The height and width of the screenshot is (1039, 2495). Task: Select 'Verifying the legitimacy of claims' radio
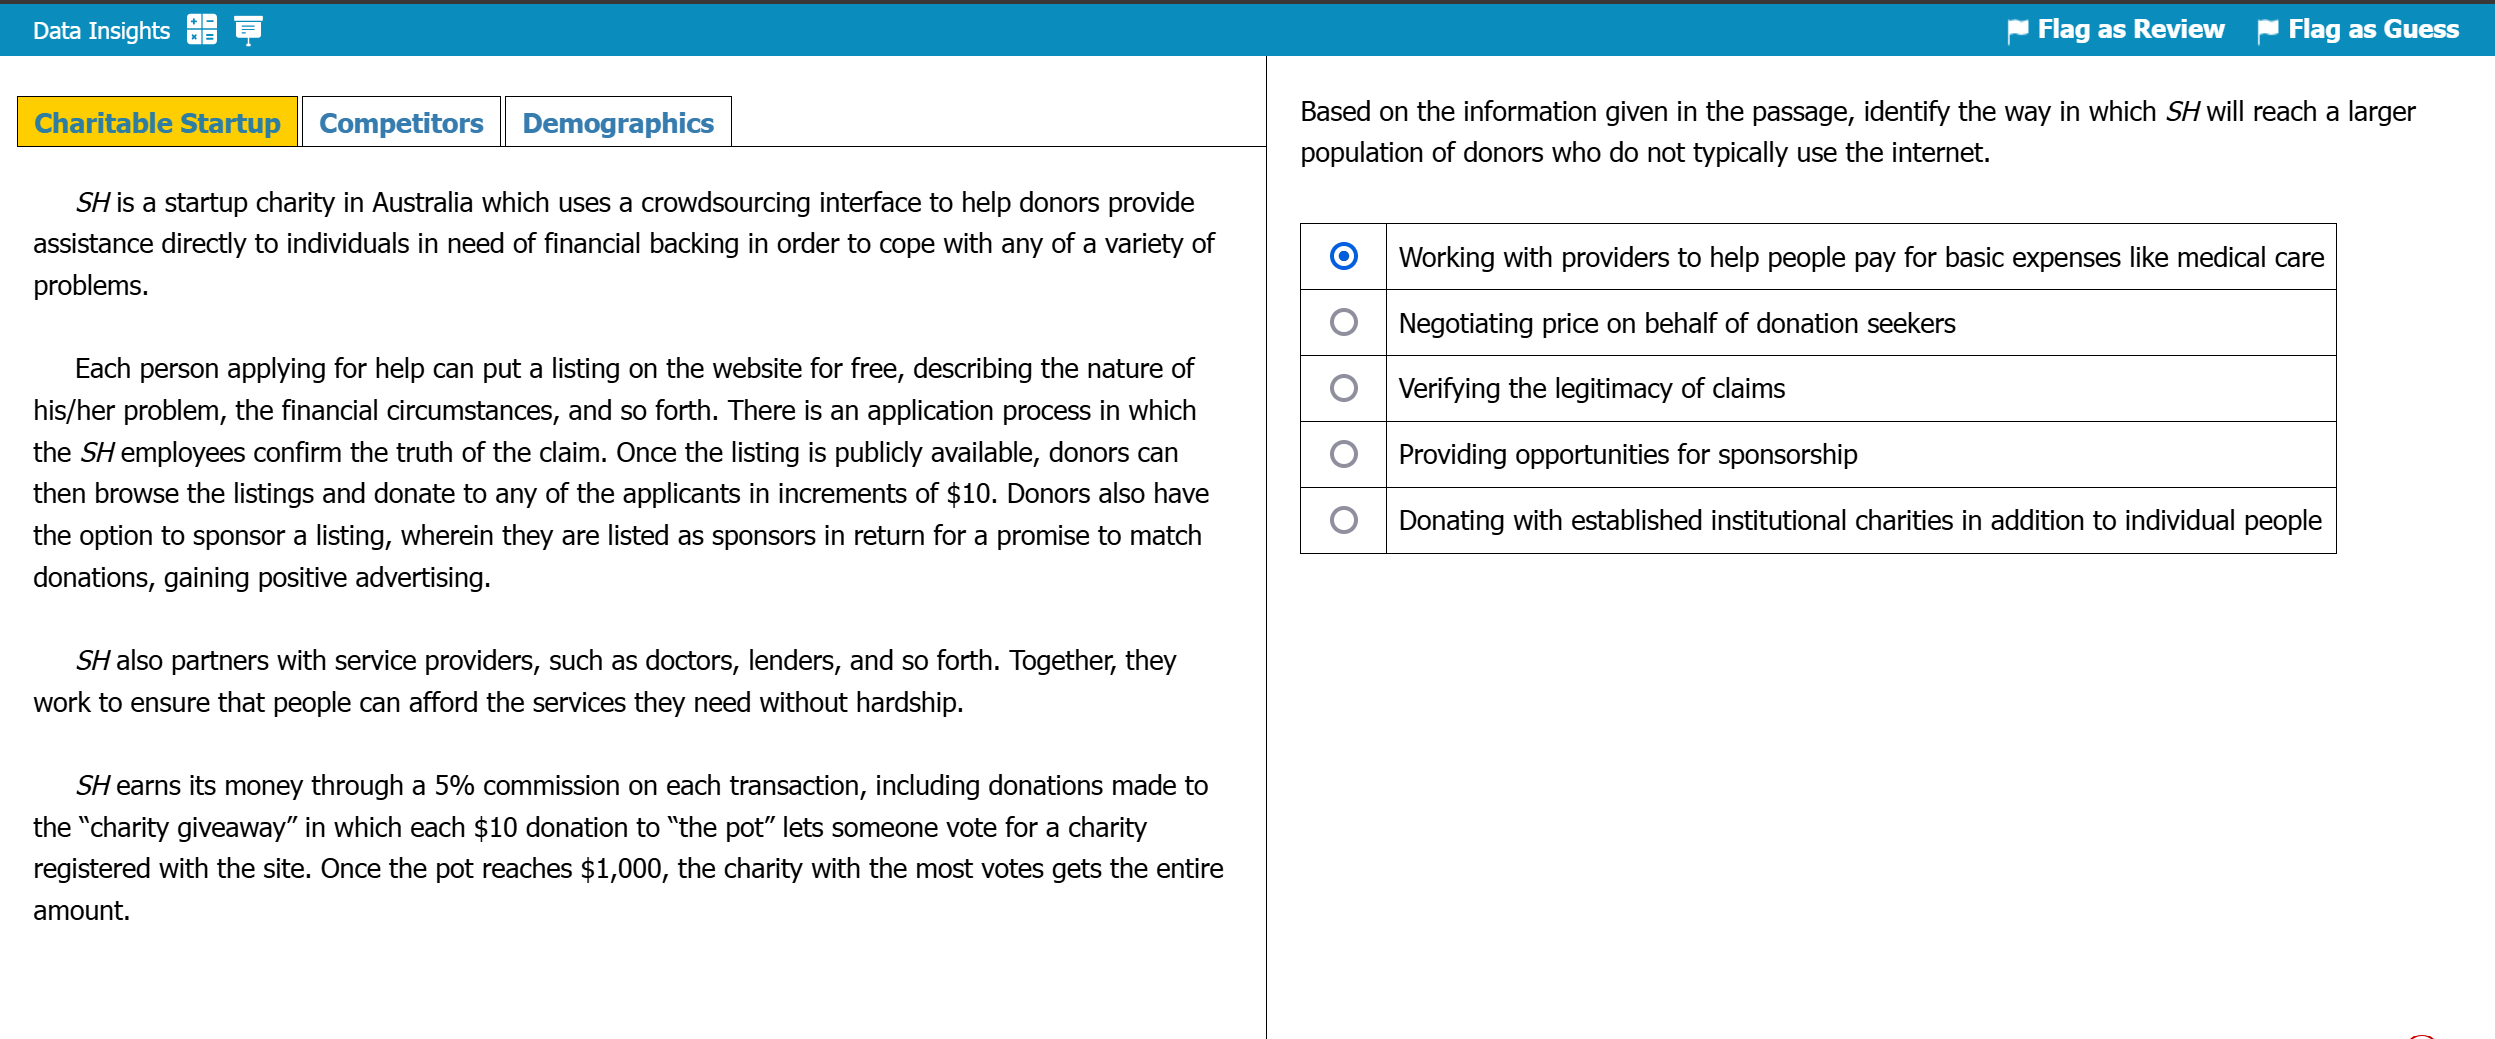click(x=1343, y=388)
